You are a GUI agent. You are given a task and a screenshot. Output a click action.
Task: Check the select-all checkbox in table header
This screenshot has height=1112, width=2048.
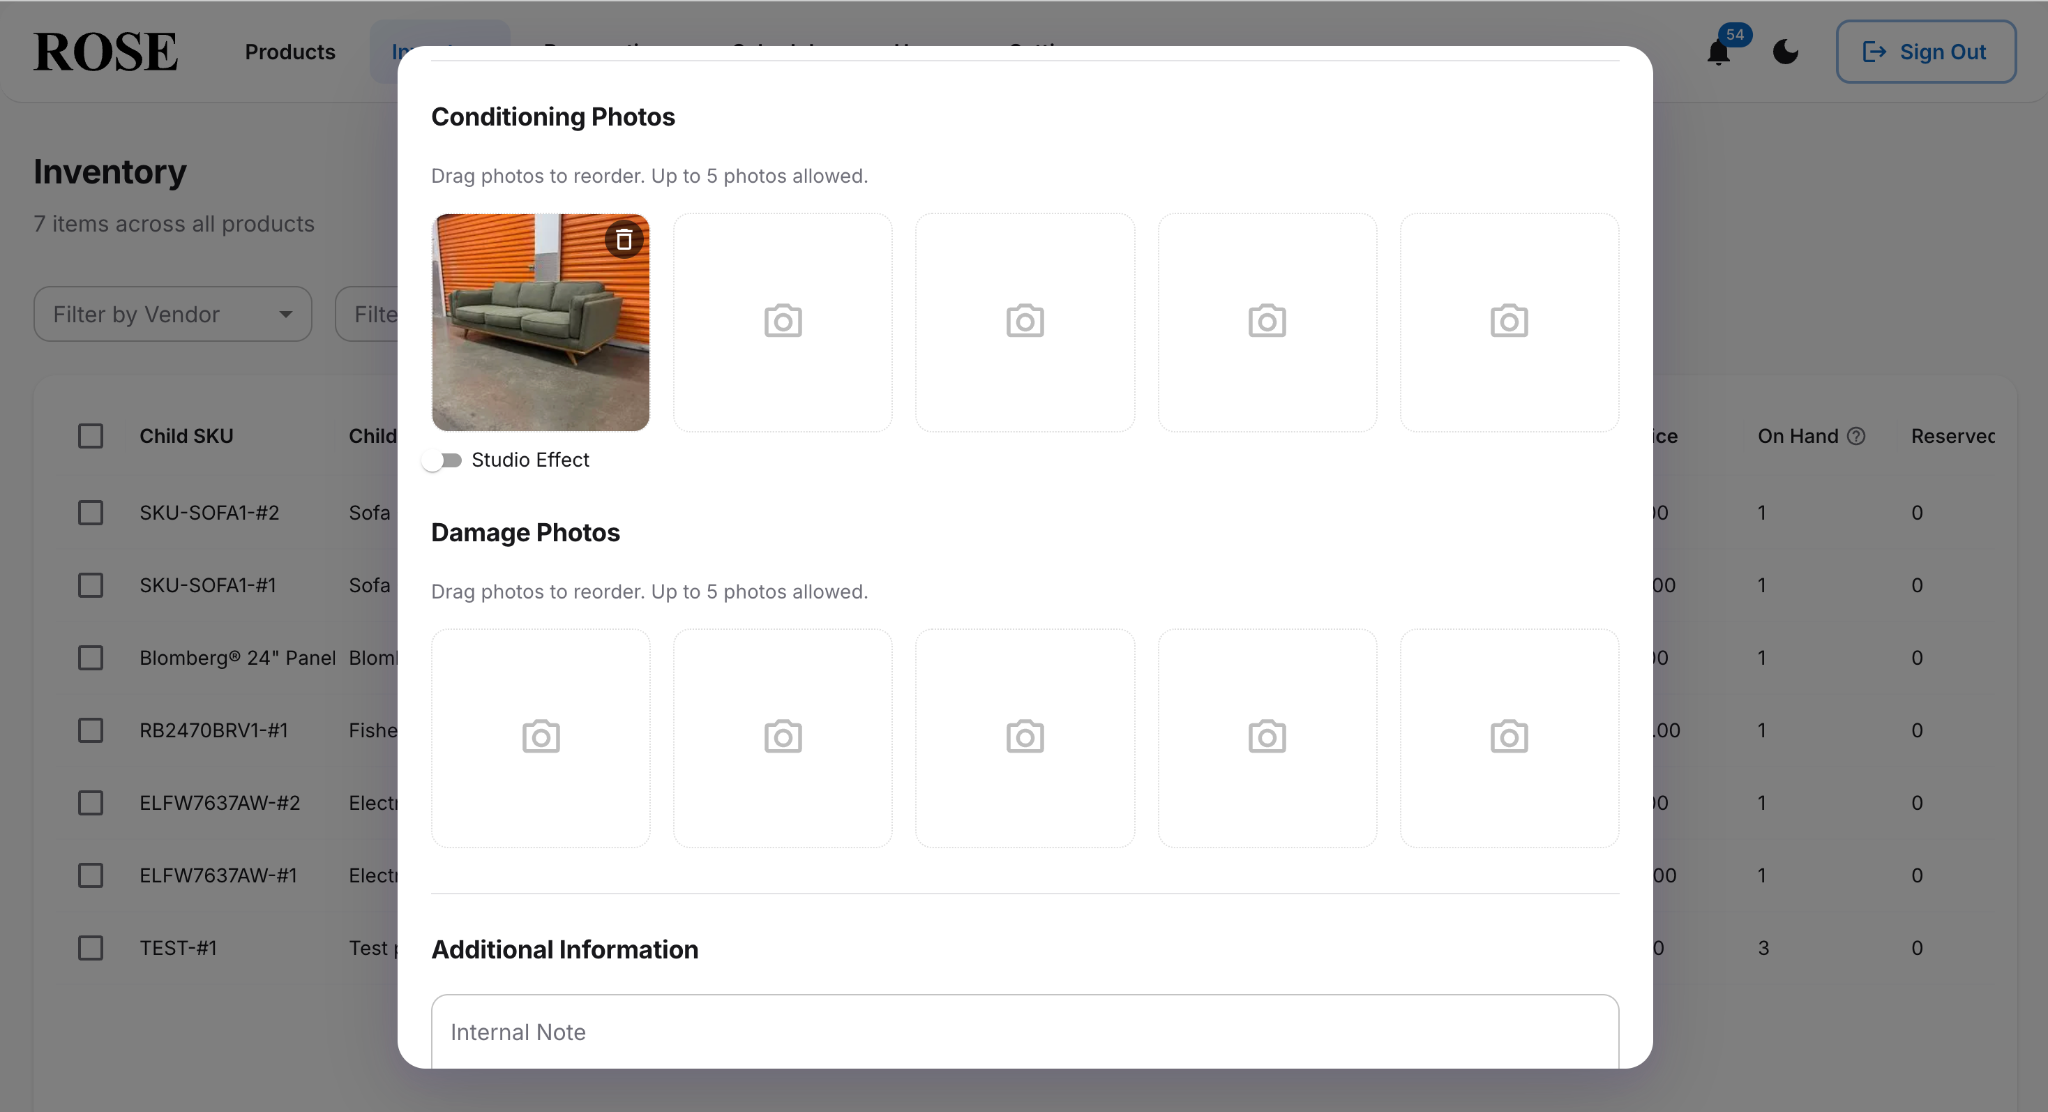[90, 435]
